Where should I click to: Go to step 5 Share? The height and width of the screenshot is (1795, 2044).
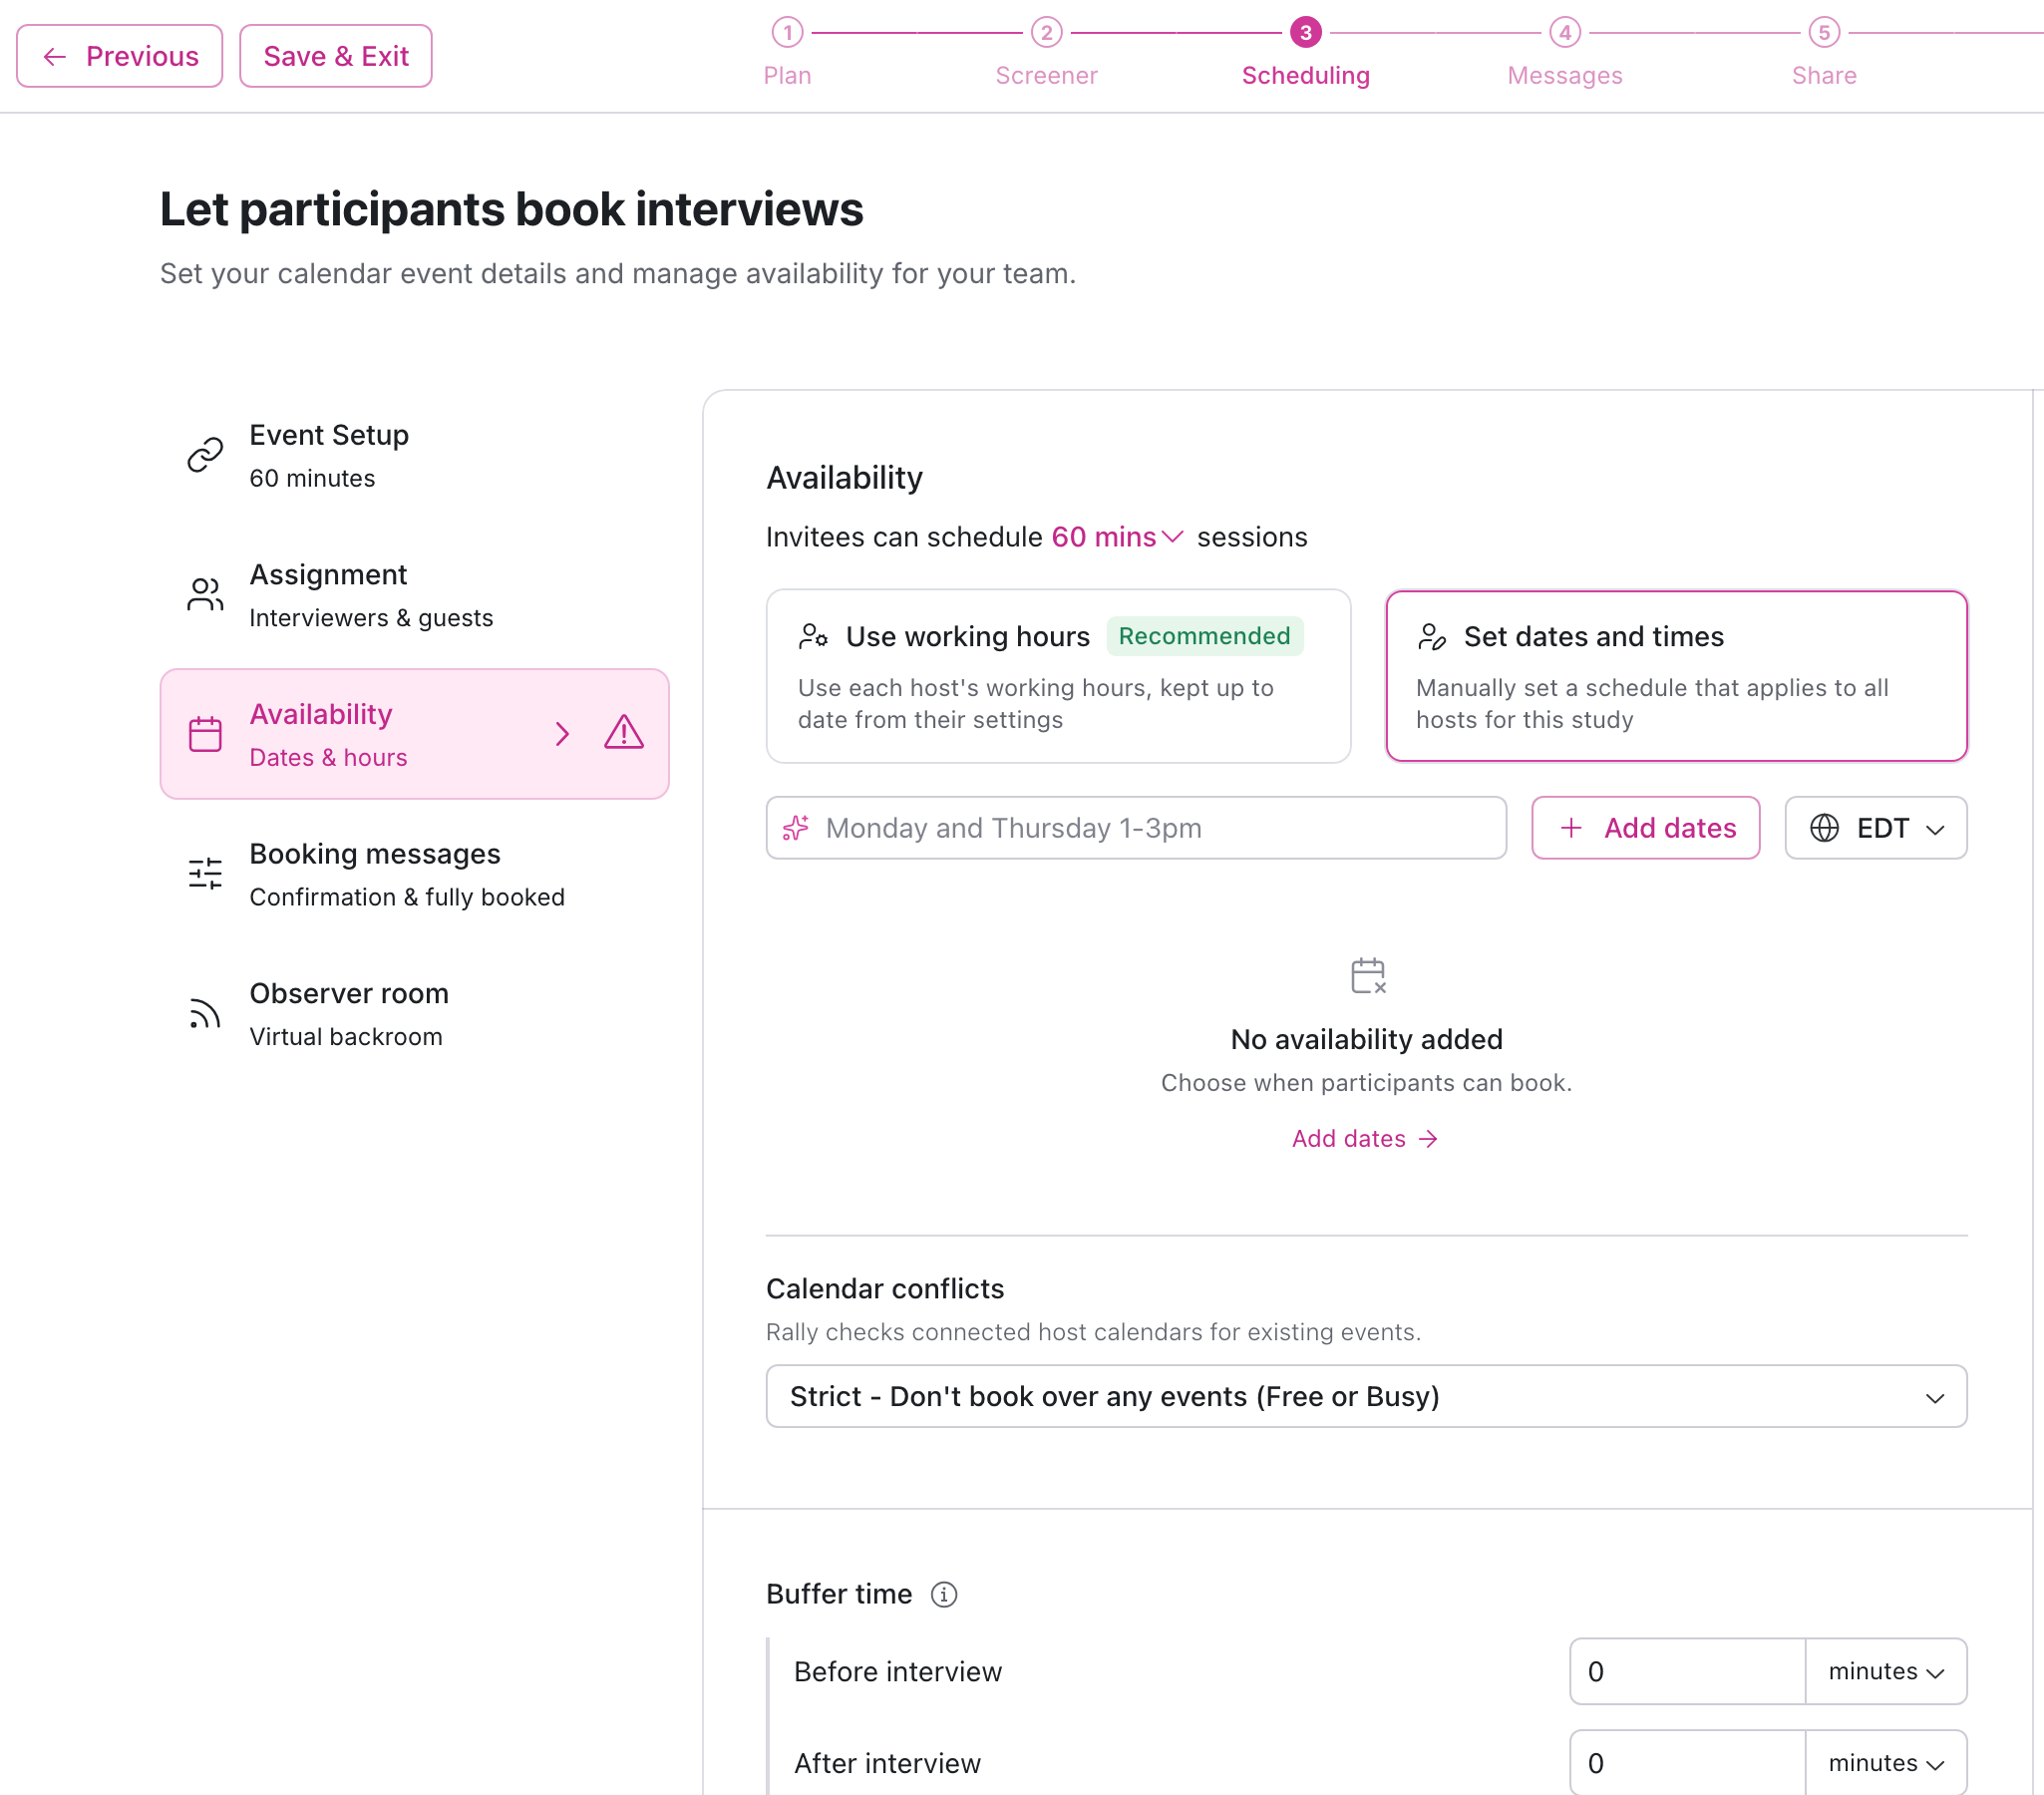[1824, 55]
